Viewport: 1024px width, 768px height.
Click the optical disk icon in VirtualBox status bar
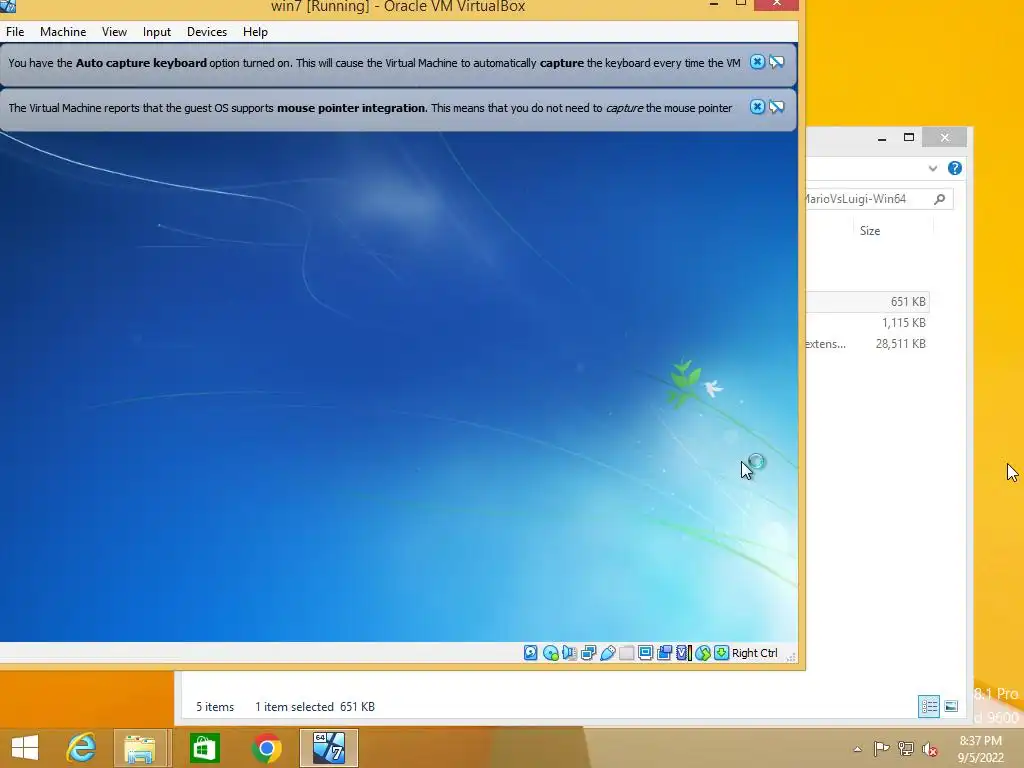(550, 652)
